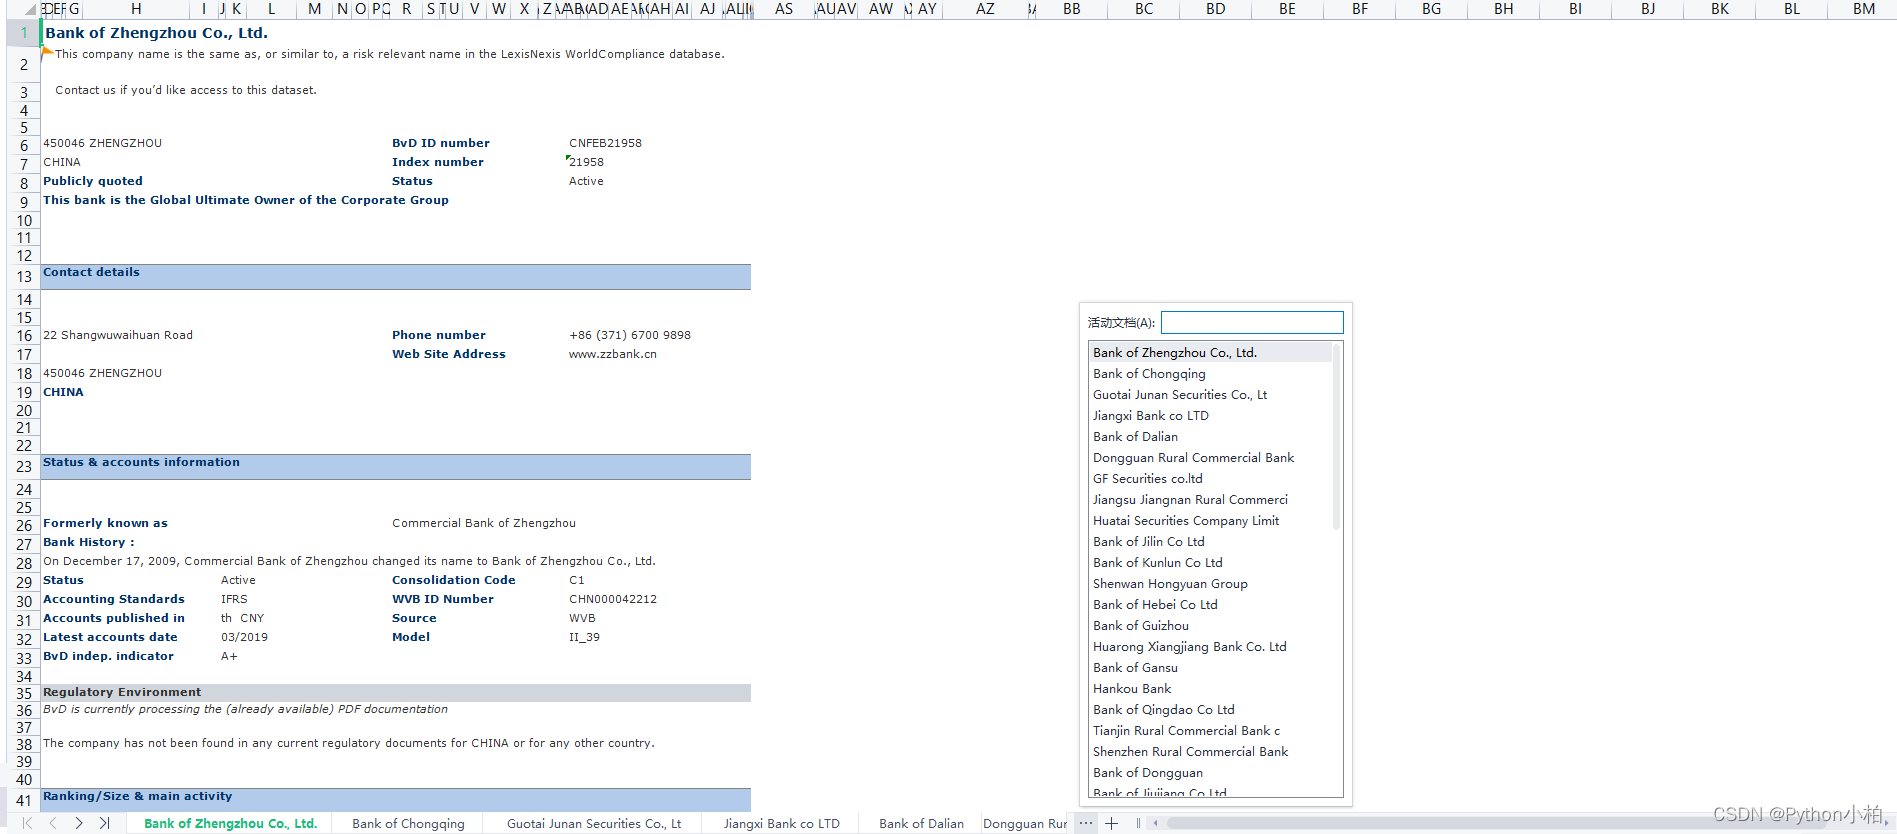
Task: Select column H header
Action: pyautogui.click(x=136, y=9)
